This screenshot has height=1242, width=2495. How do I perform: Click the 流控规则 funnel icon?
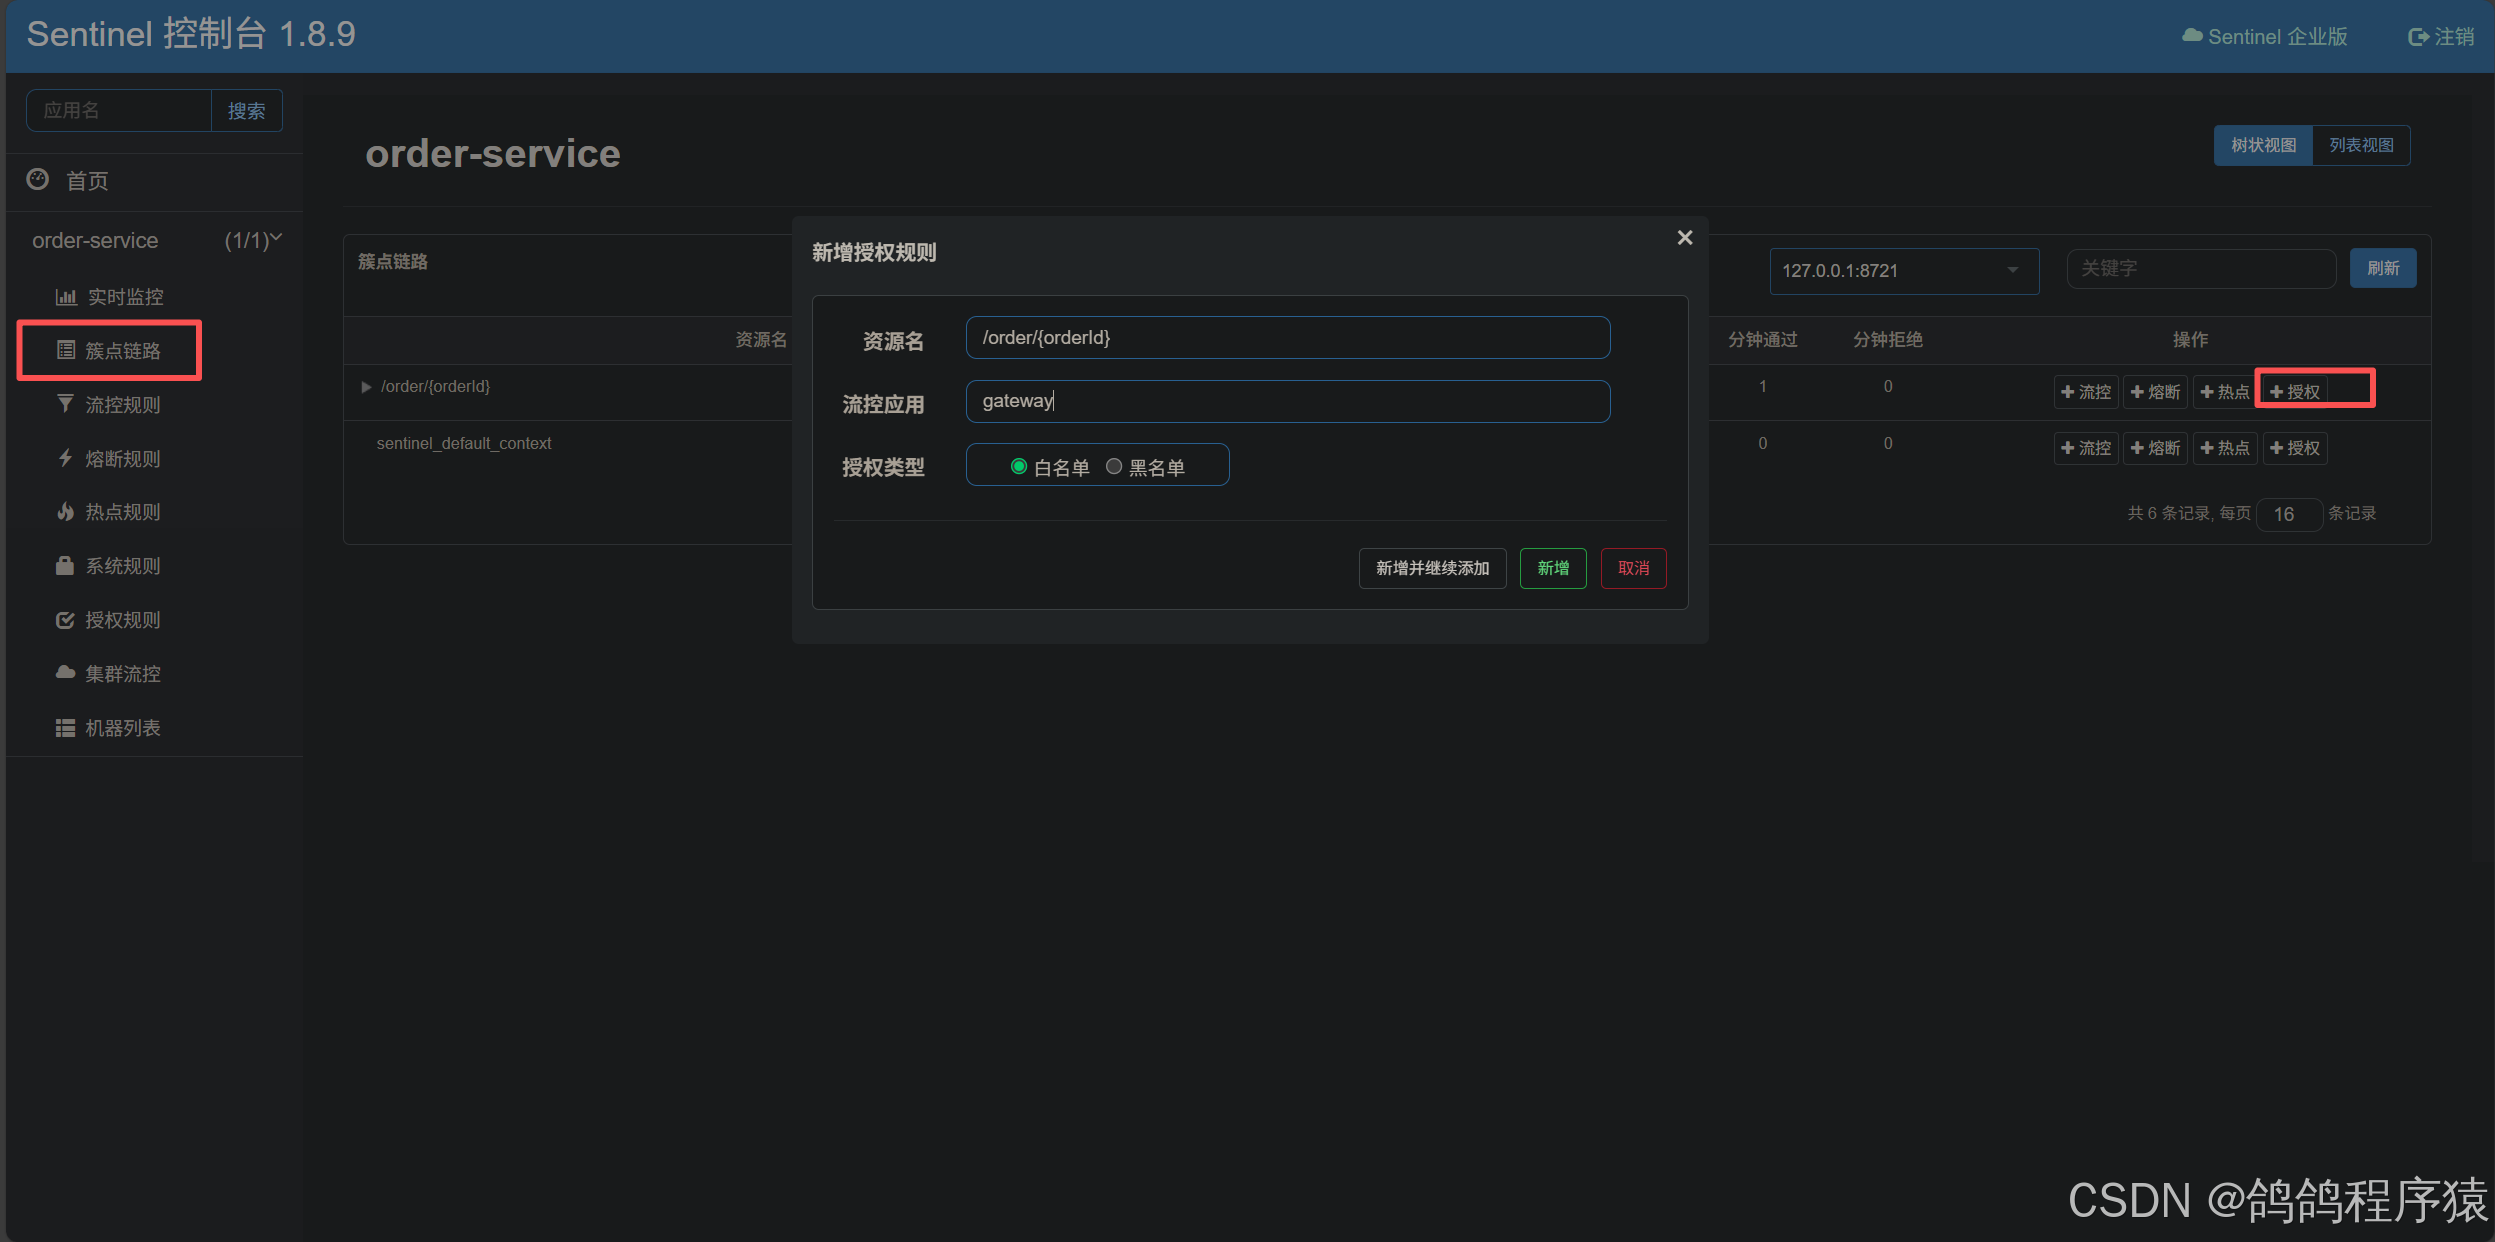click(x=65, y=404)
